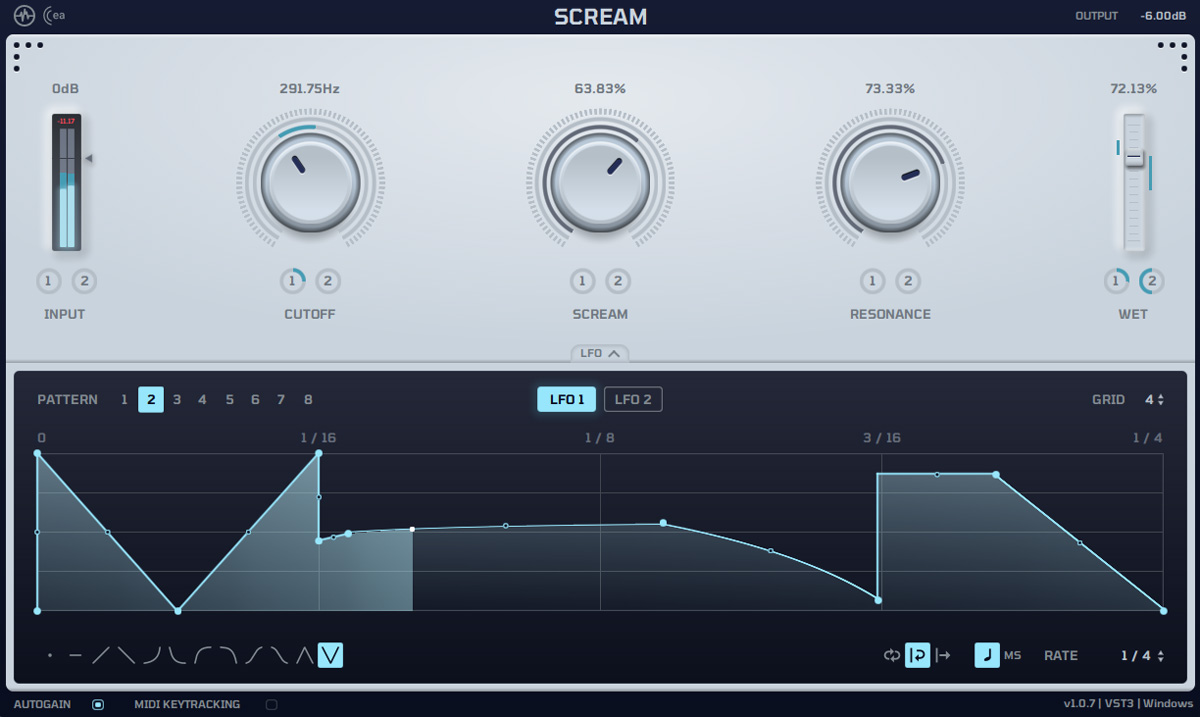Viewport: 1200px width, 717px height.
Task: Enable the loop playback mode icon
Action: 892,656
